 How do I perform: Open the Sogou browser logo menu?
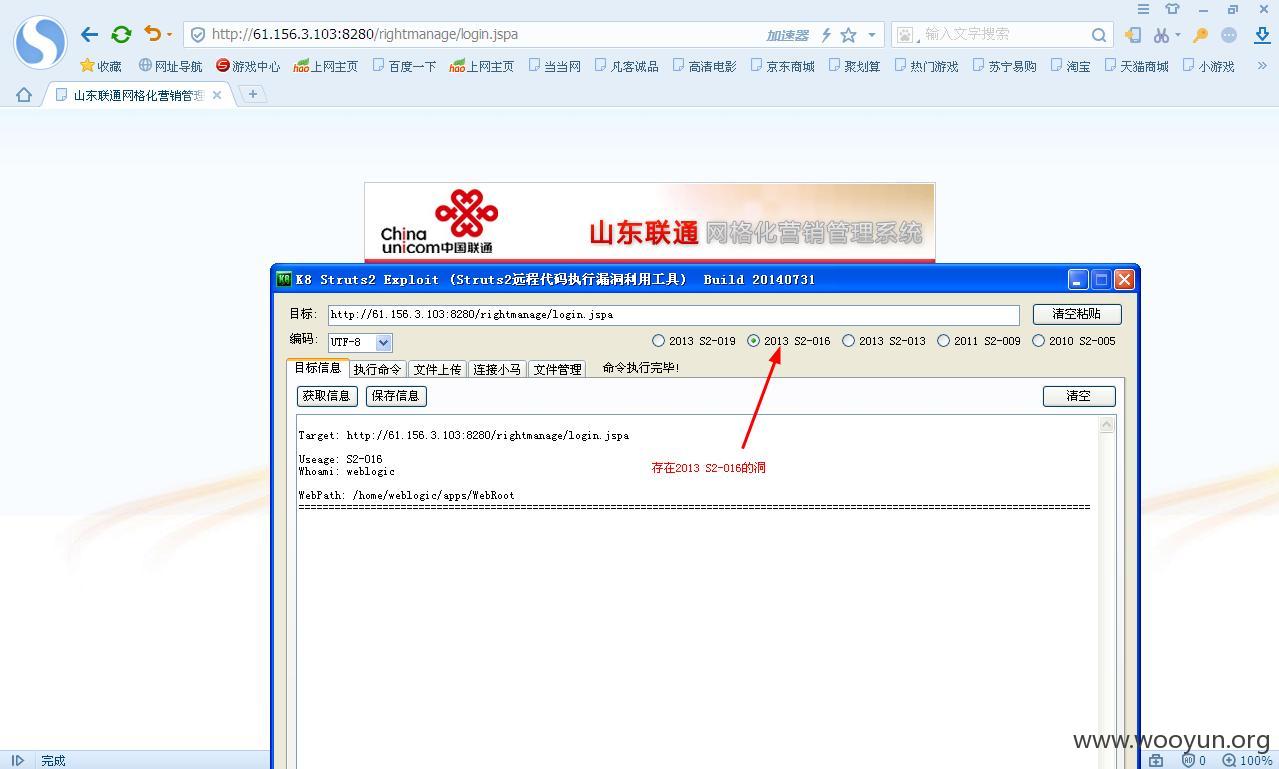coord(40,42)
